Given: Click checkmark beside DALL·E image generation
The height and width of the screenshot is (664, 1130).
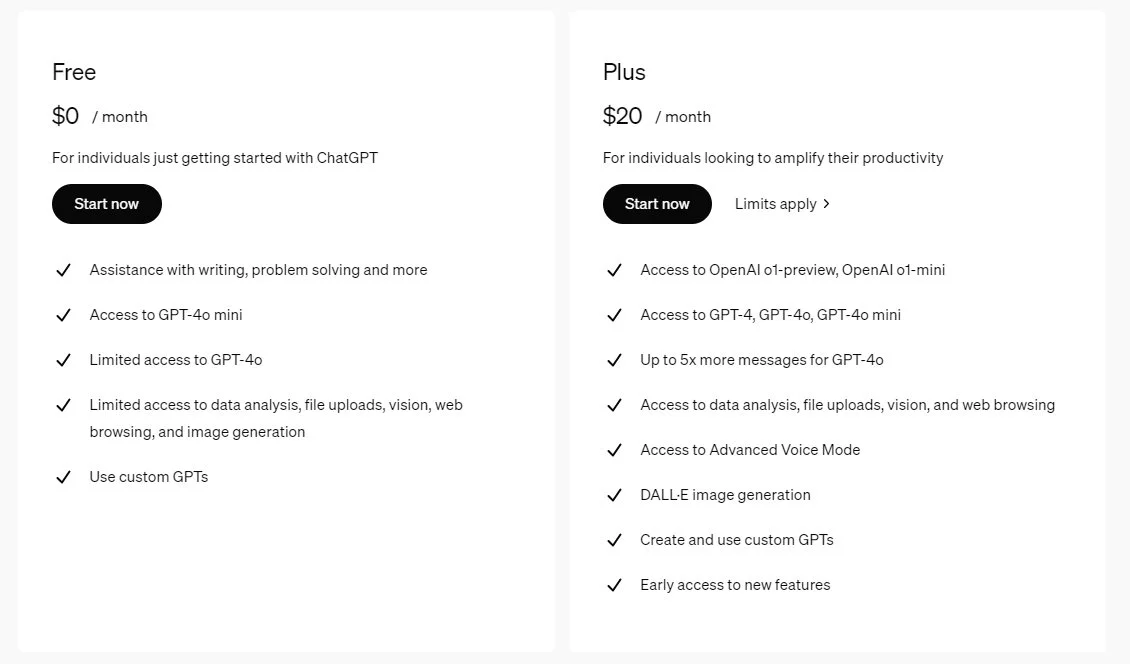Looking at the screenshot, I should (614, 495).
